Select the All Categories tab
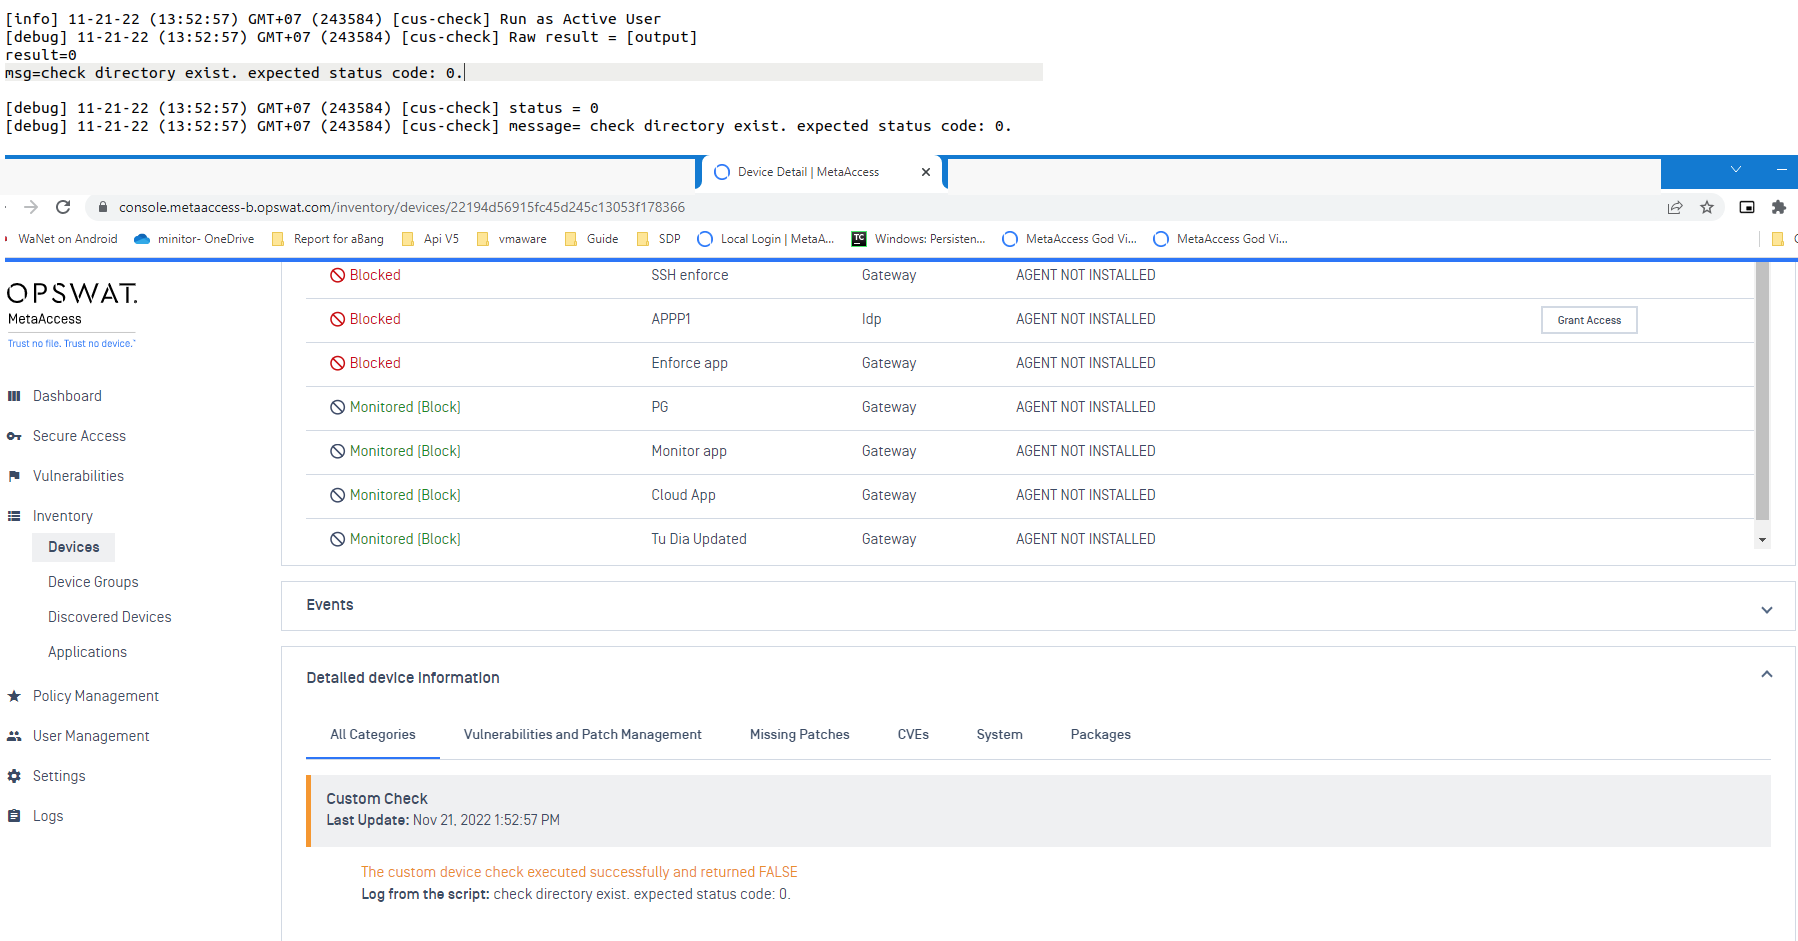Image resolution: width=1798 pixels, height=941 pixels. (373, 734)
